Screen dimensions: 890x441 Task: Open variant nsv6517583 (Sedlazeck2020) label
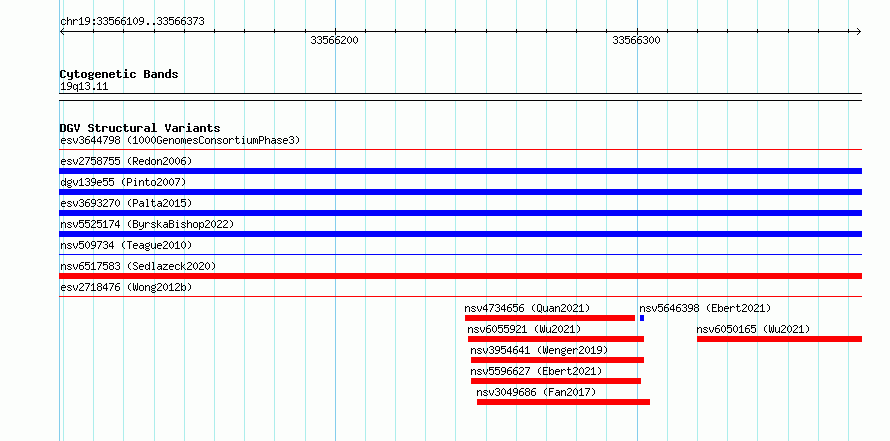tap(138, 266)
